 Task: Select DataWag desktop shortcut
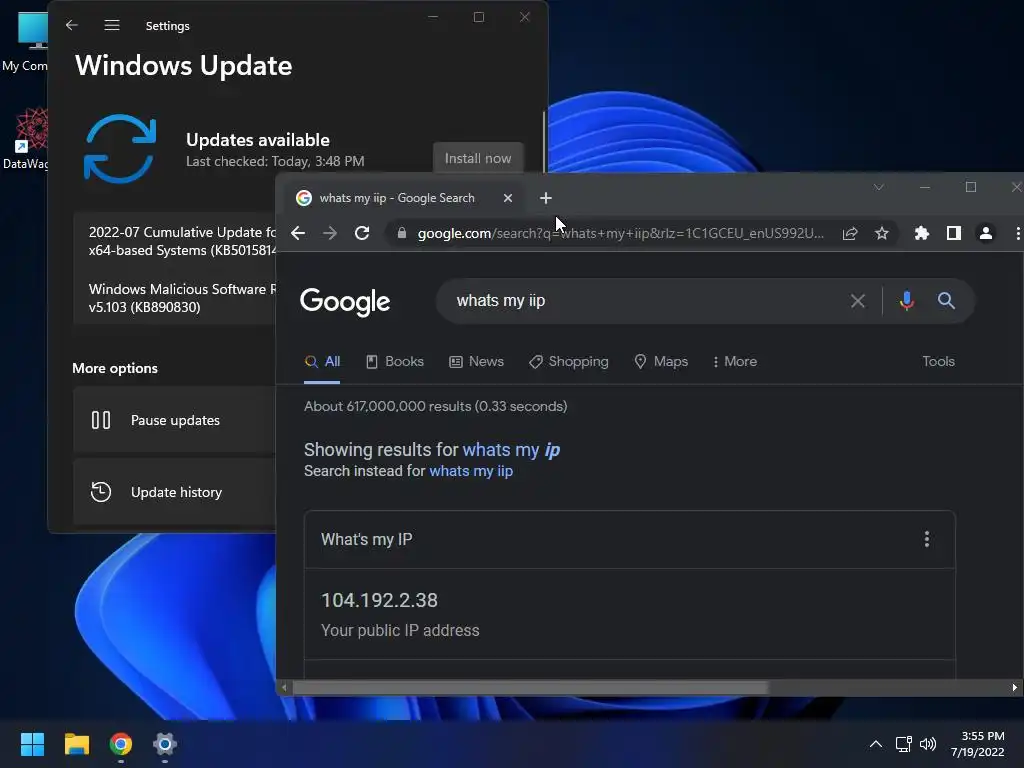point(26,138)
